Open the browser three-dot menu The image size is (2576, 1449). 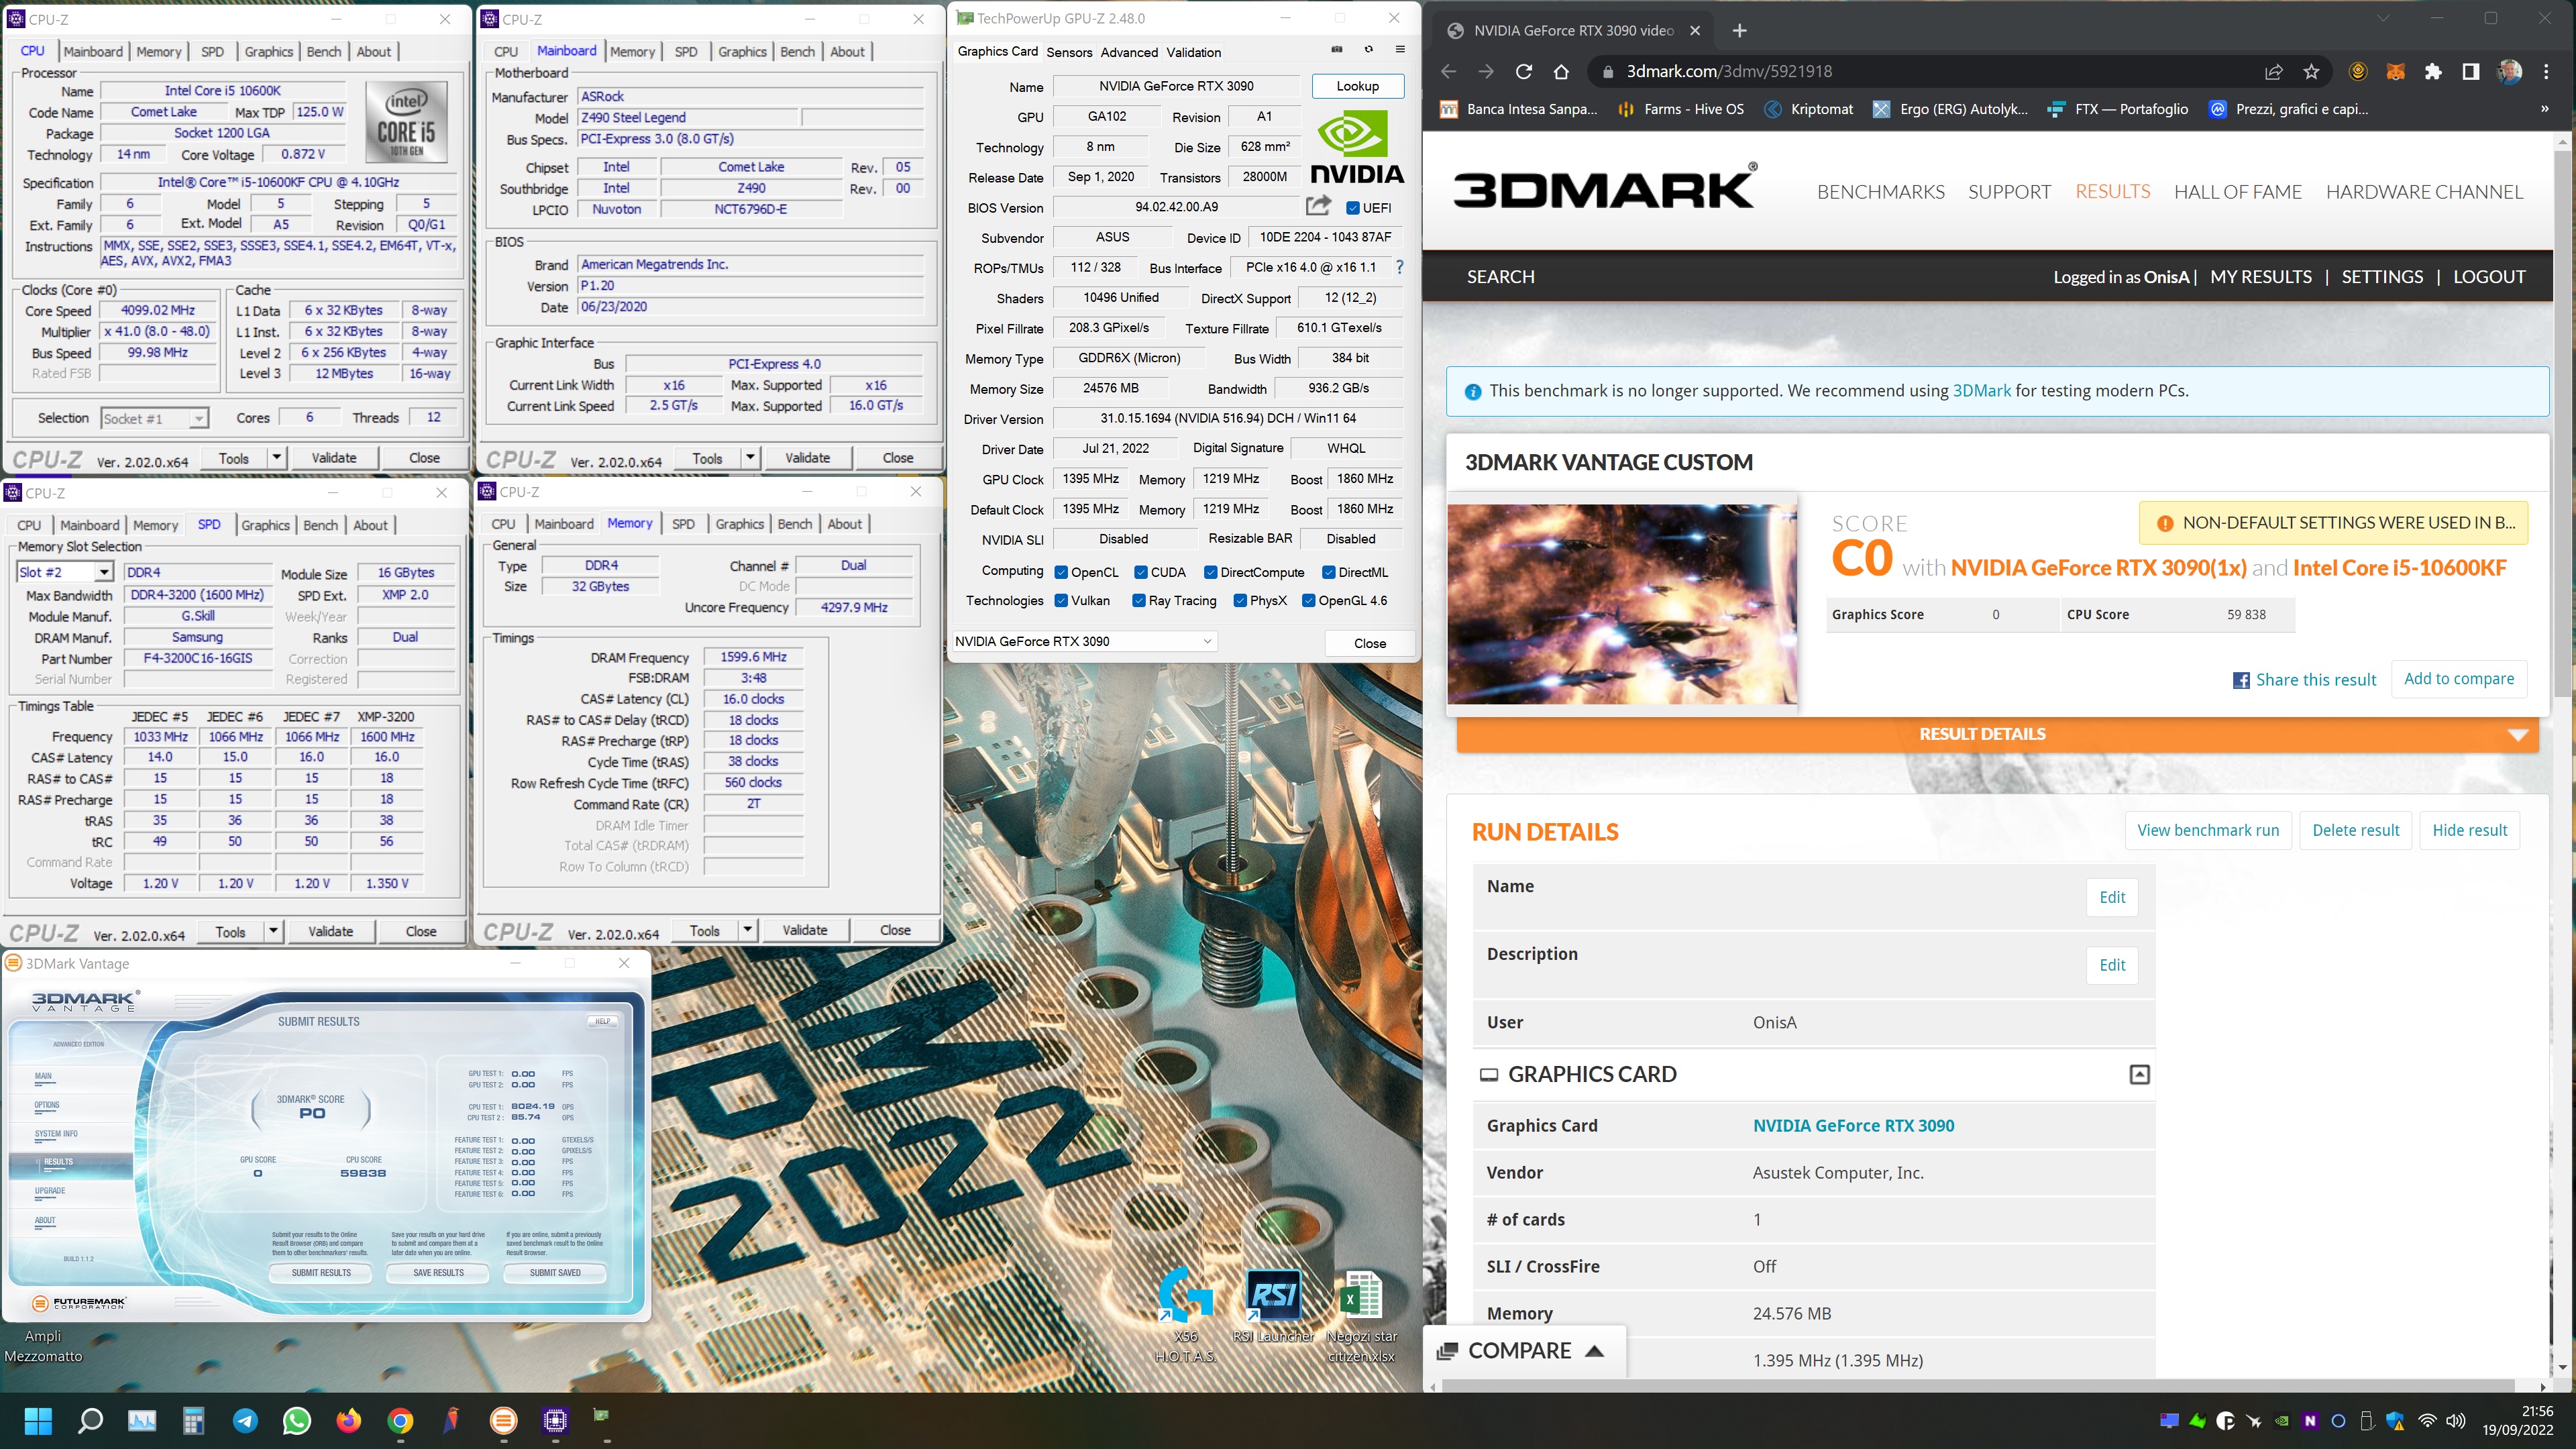point(2546,71)
